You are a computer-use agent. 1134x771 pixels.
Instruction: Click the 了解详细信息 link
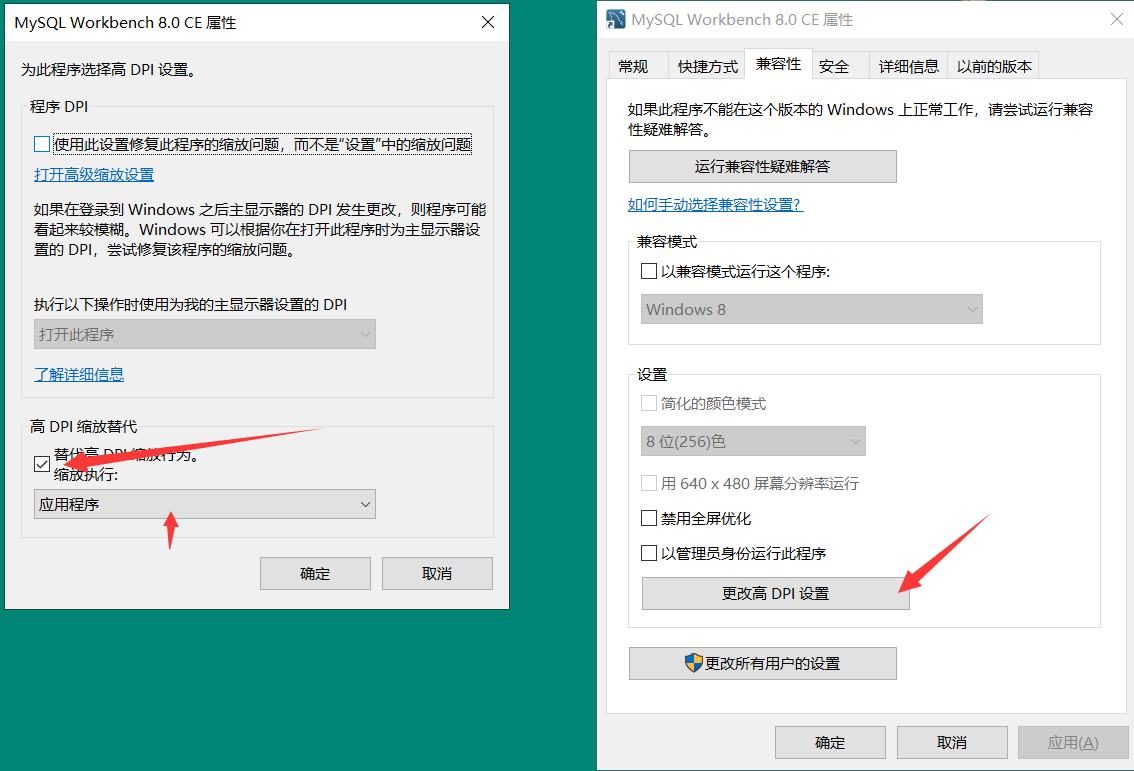coord(79,374)
